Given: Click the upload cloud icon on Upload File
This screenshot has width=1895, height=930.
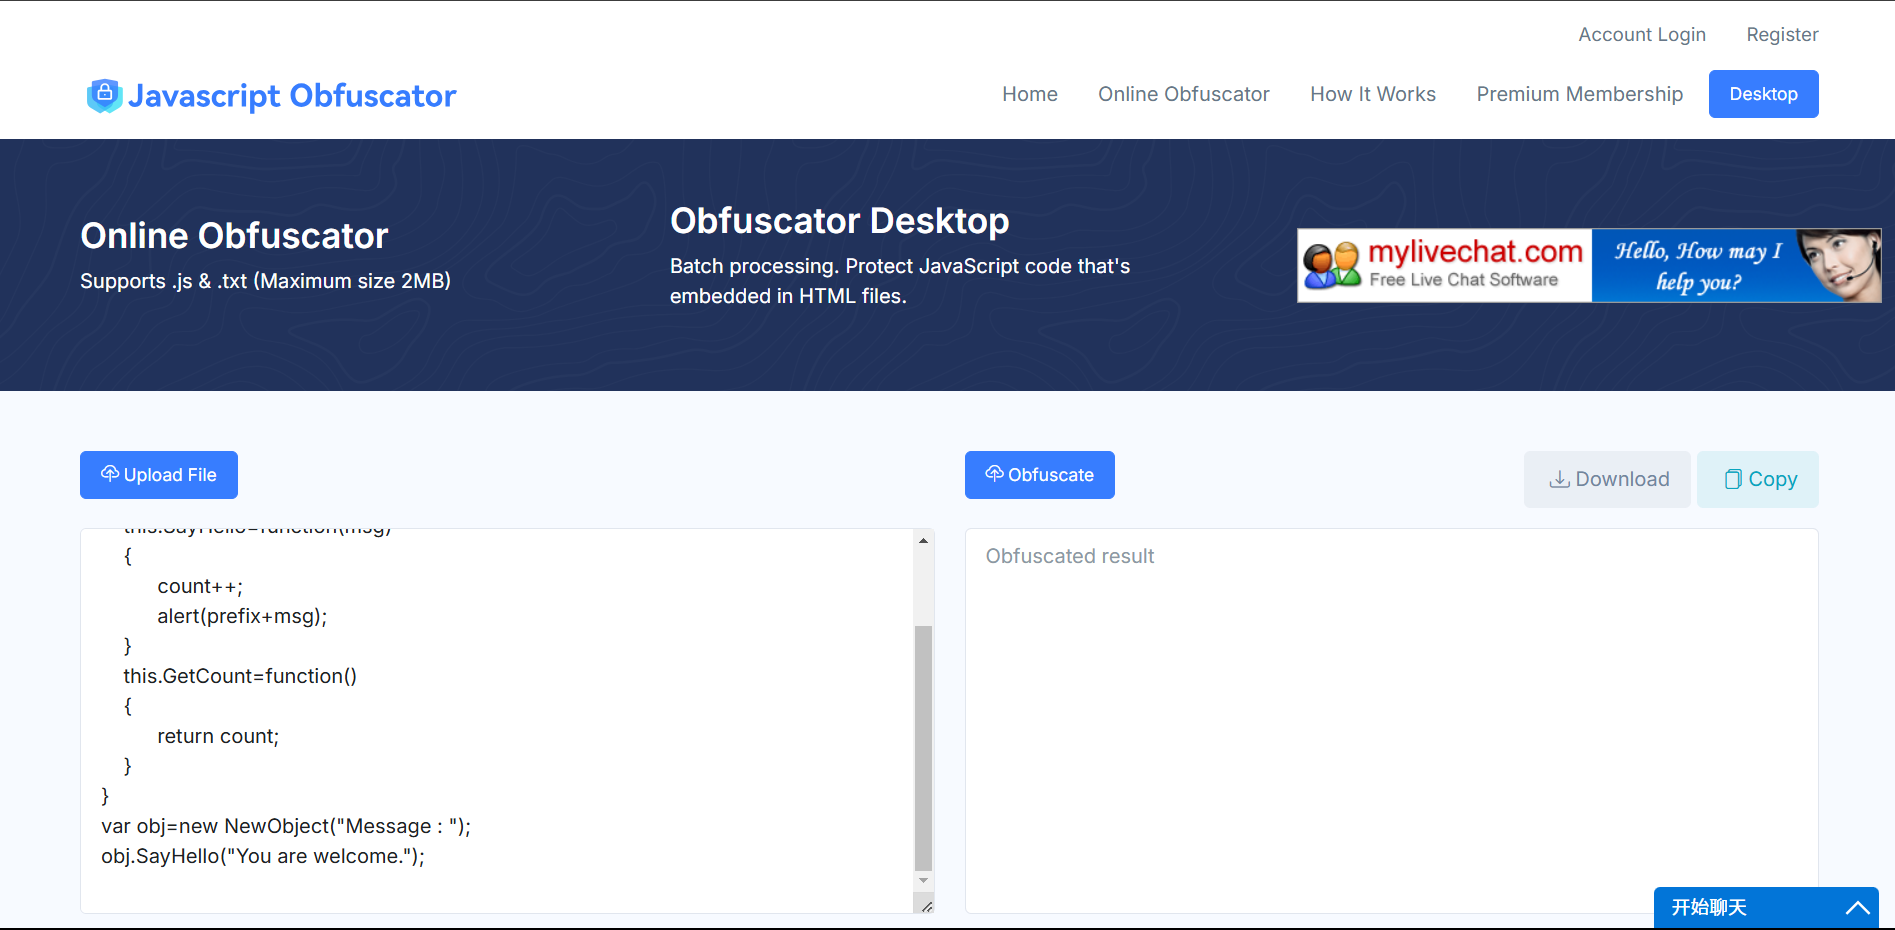Looking at the screenshot, I should pyautogui.click(x=110, y=474).
